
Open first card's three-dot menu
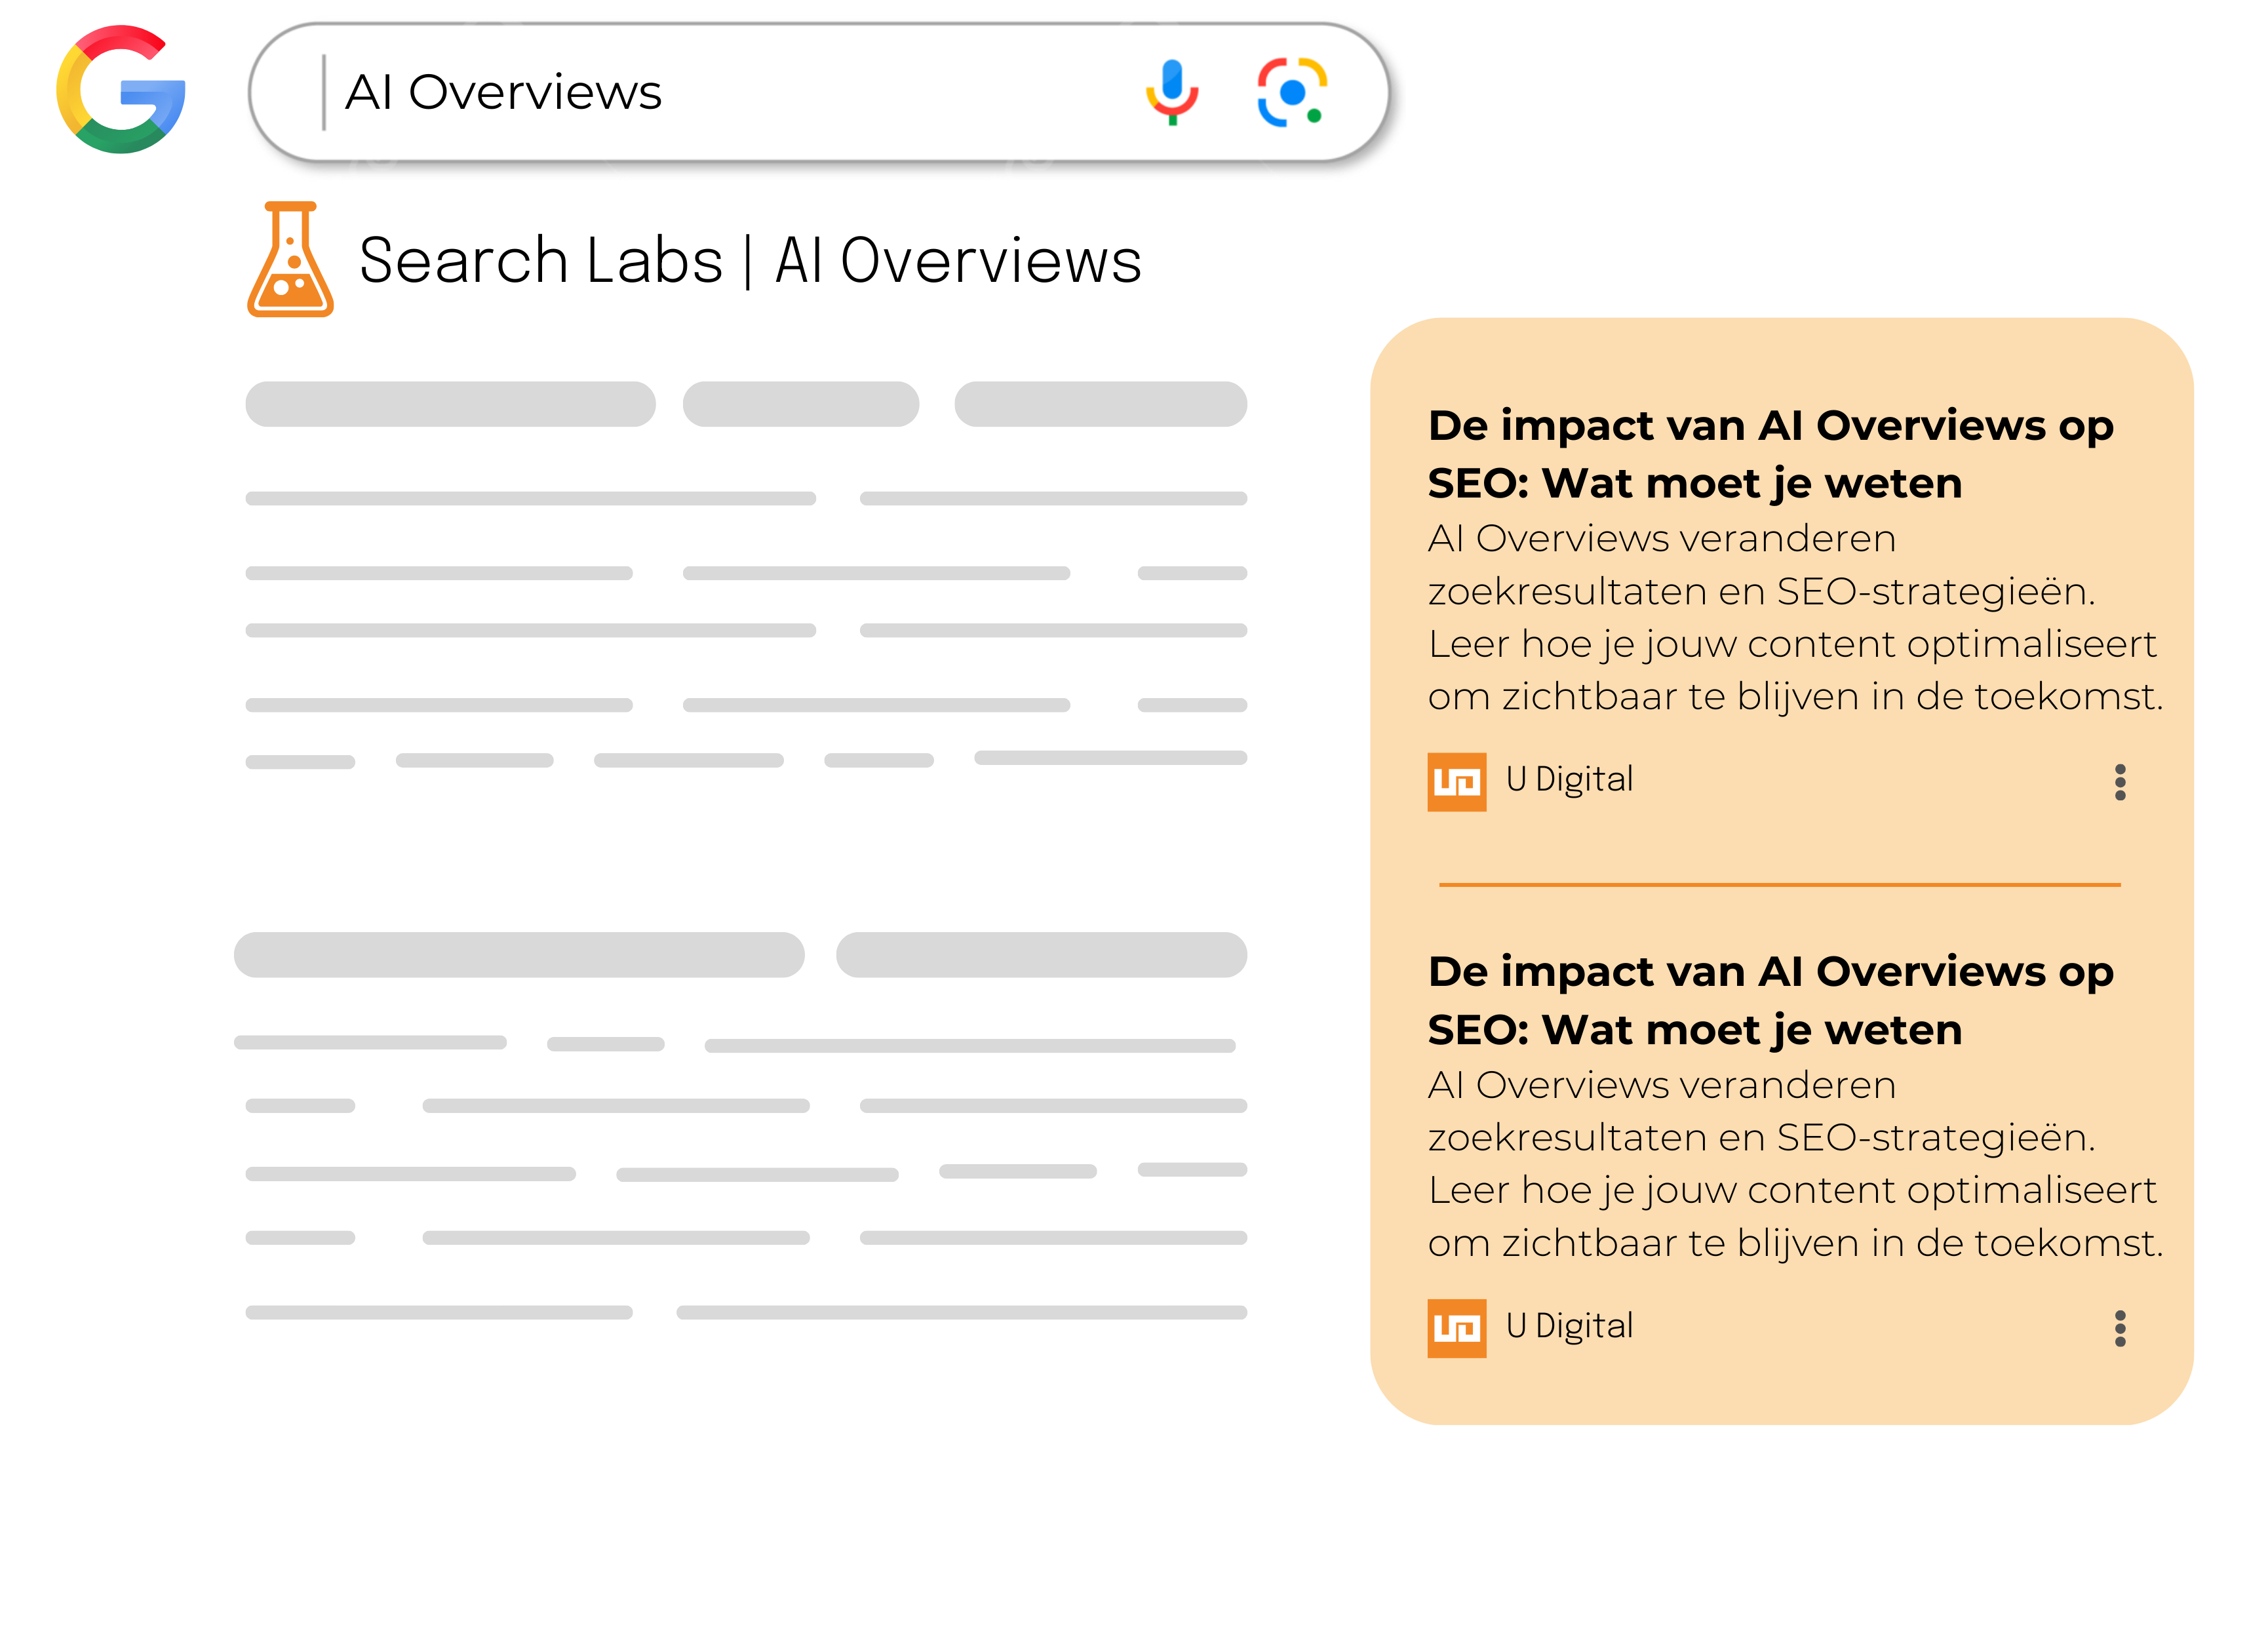tap(2119, 782)
